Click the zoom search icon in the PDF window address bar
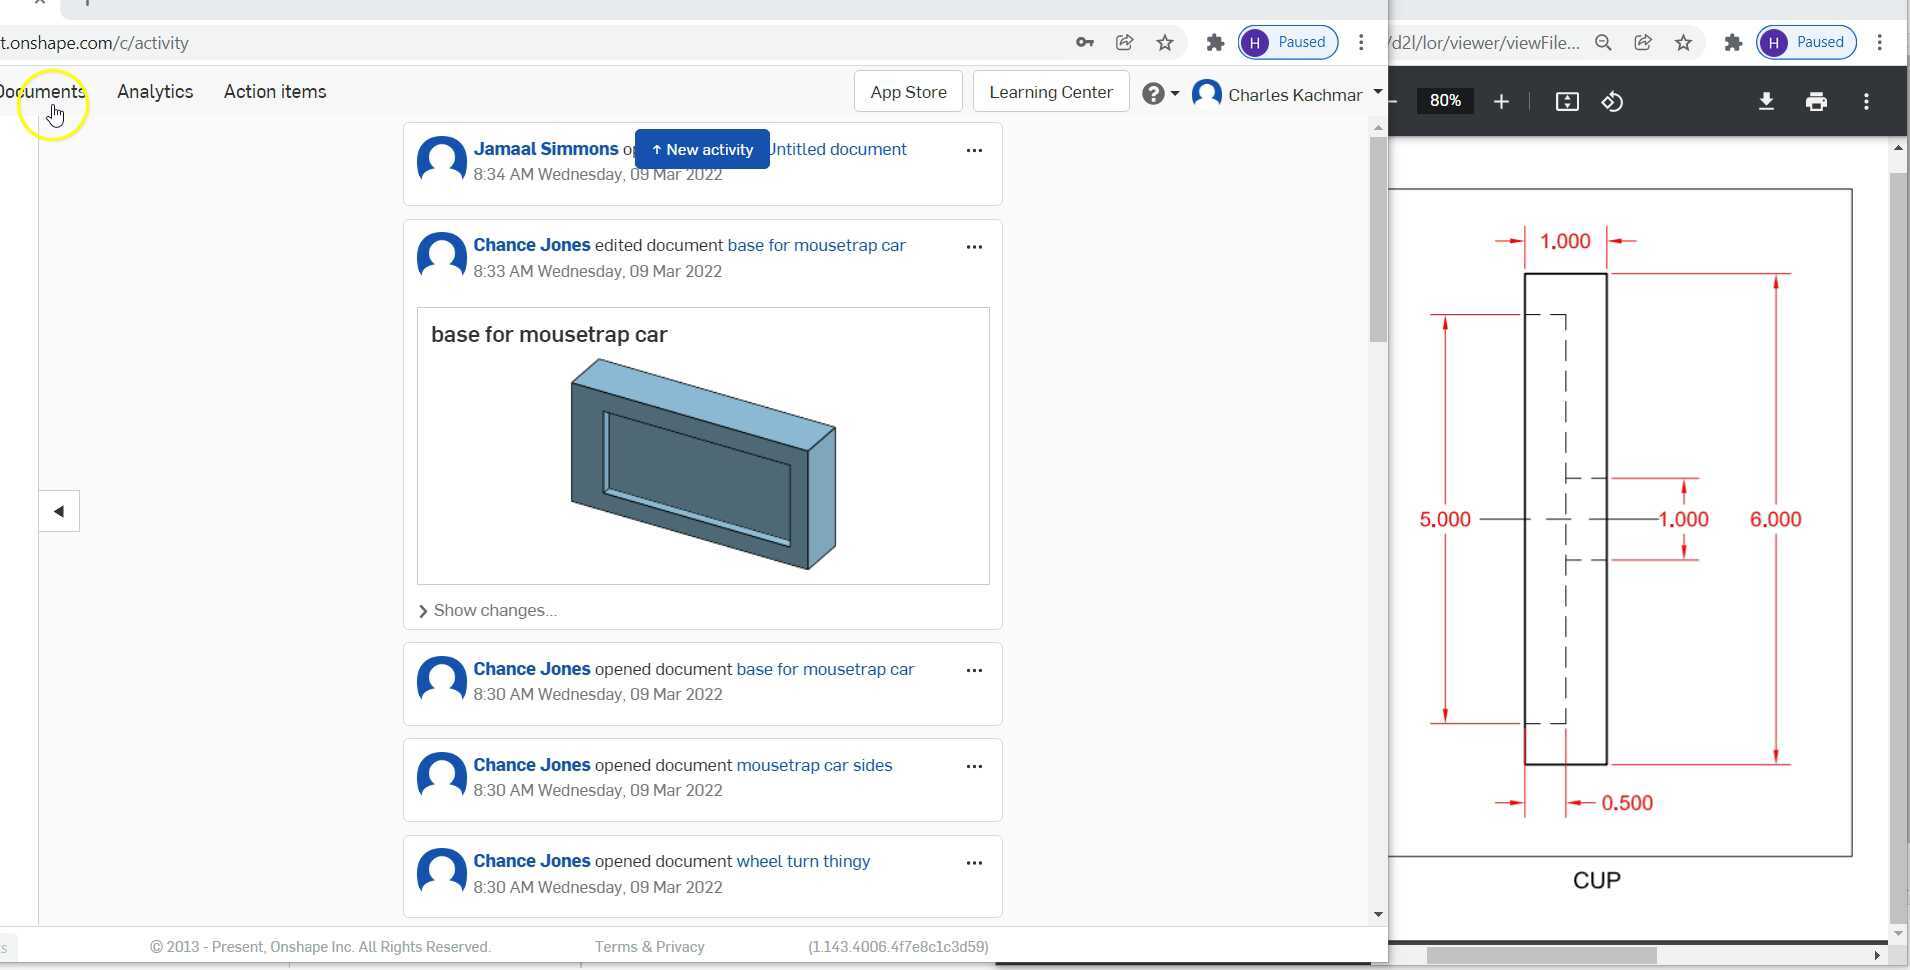This screenshot has height=970, width=1910. coord(1603,42)
